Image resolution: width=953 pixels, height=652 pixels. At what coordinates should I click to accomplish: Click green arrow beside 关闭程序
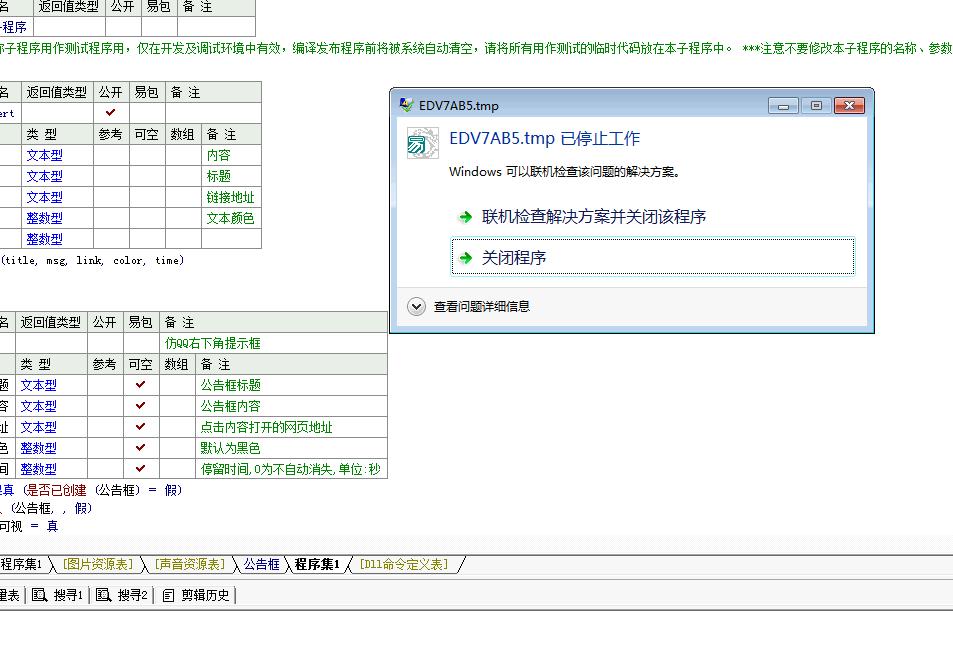tap(465, 258)
